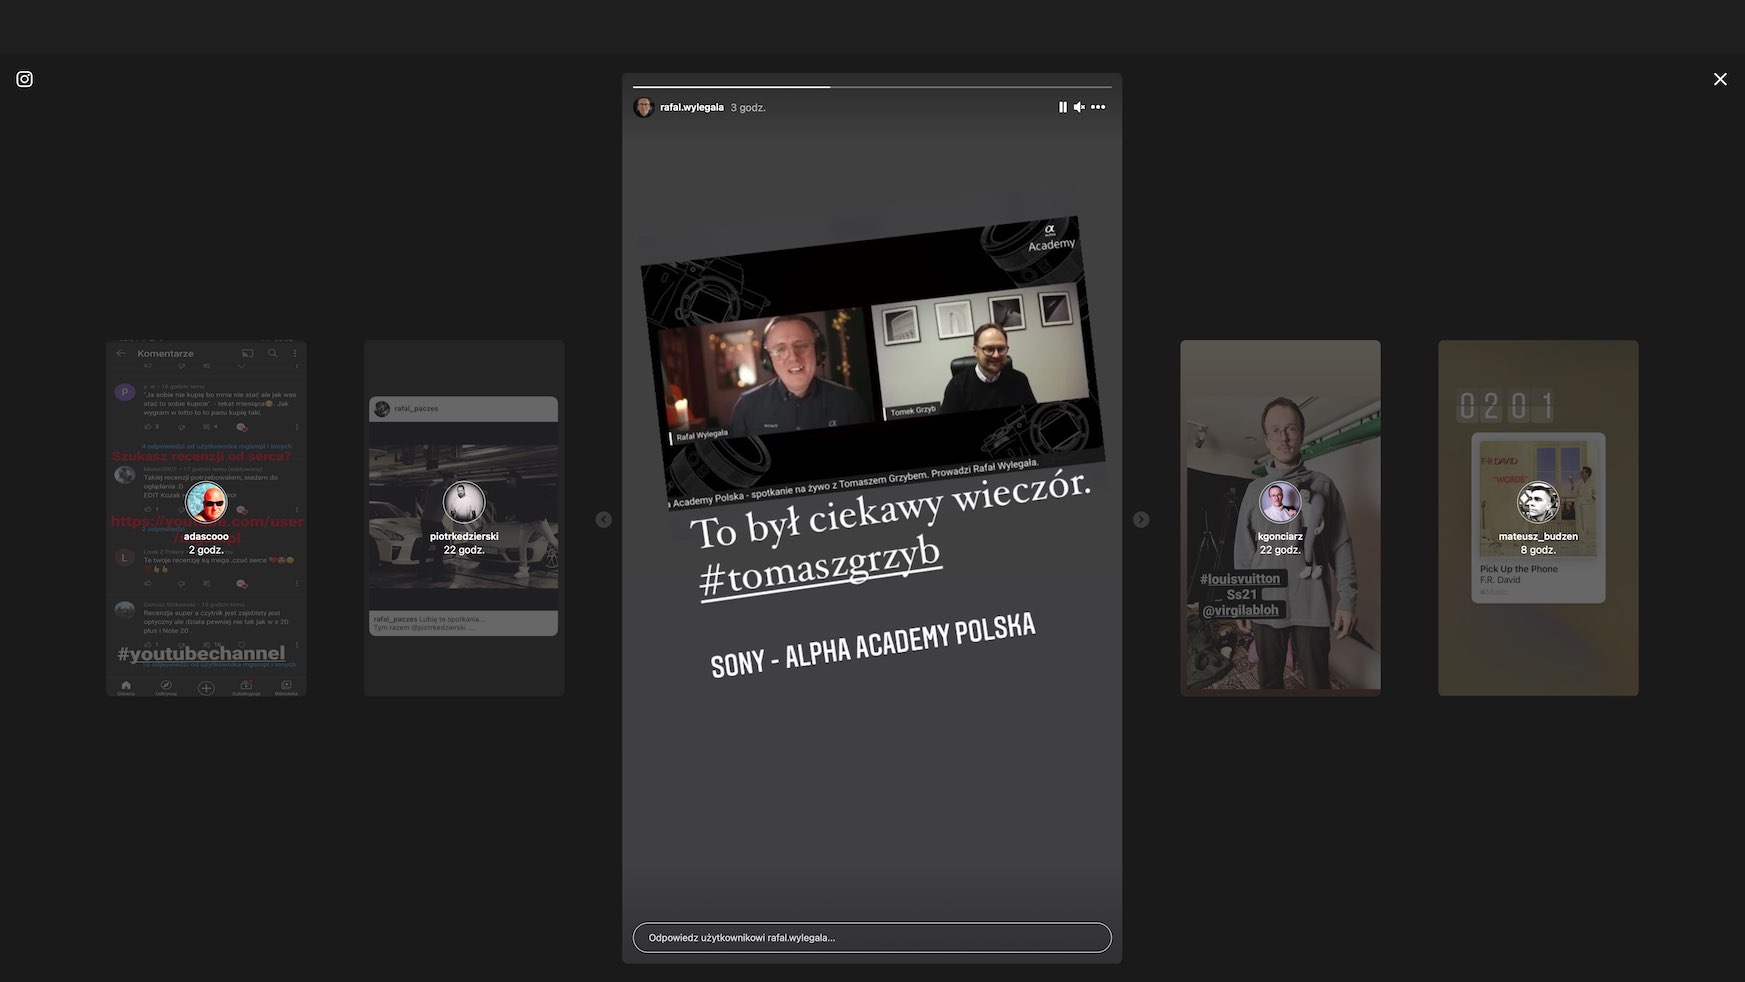Viewport: 1745px width, 982px height.
Task: Open adascooo story thumbnail
Action: (x=206, y=518)
